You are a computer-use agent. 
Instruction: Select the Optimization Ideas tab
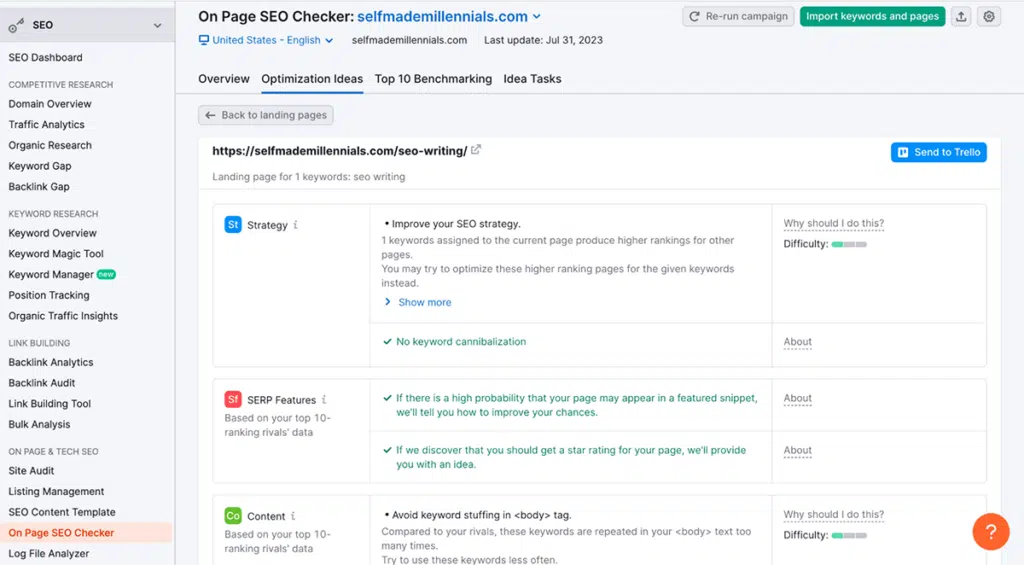point(312,79)
